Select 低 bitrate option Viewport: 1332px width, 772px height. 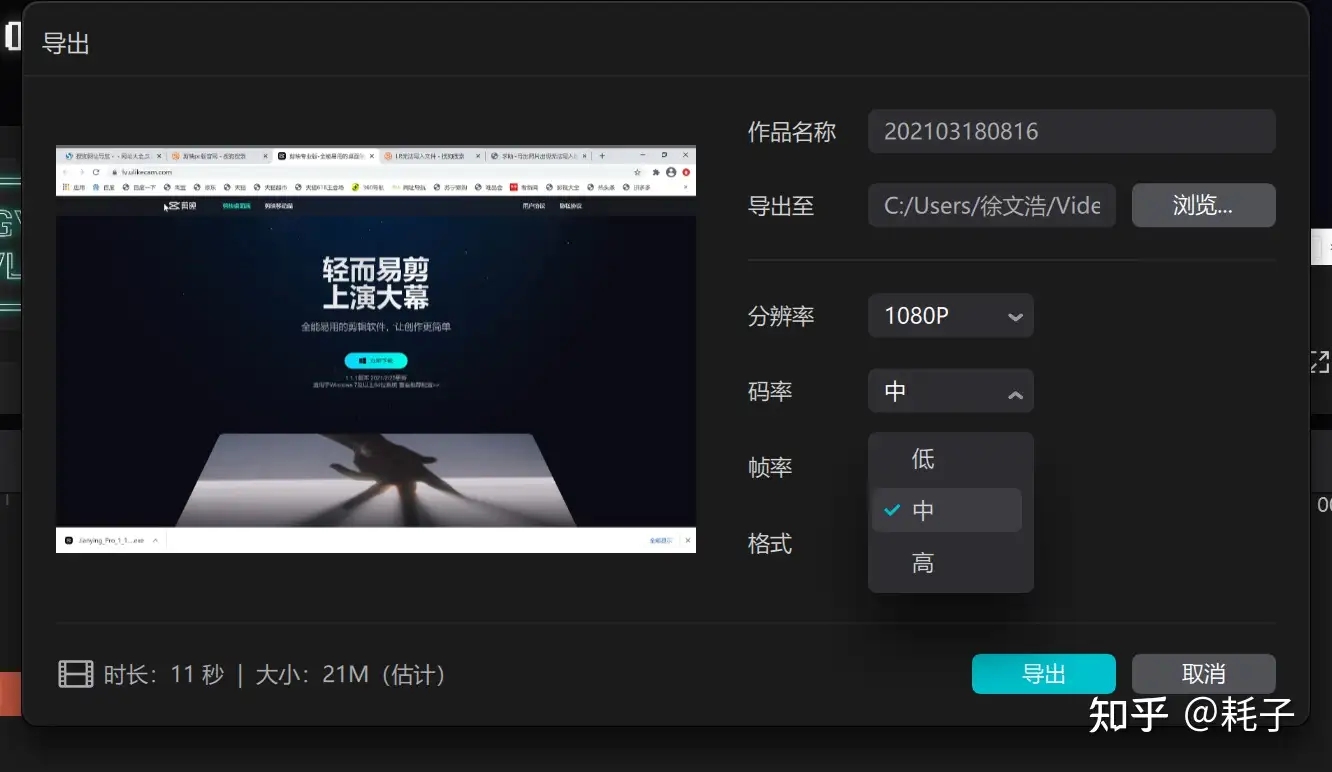947,458
